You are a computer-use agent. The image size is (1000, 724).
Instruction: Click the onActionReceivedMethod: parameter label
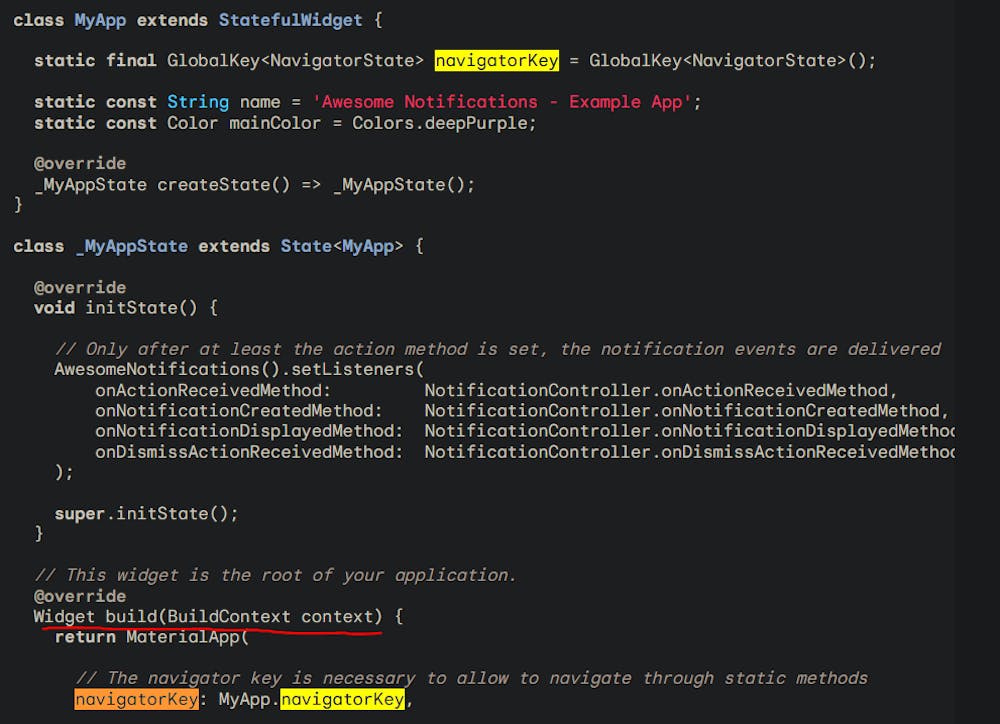click(x=213, y=390)
